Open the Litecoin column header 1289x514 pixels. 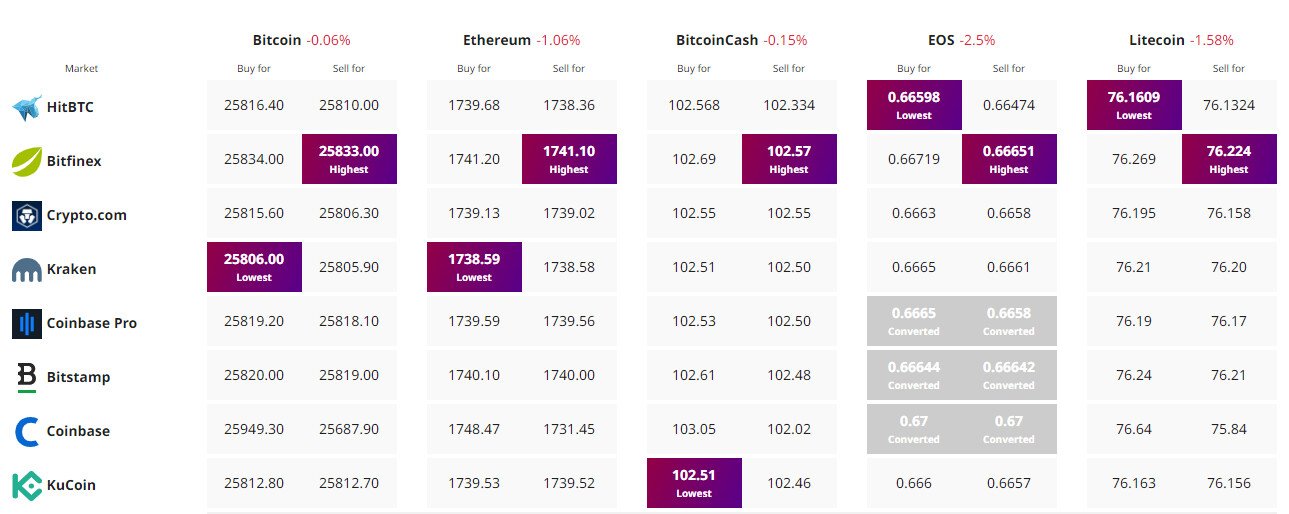1143,41
